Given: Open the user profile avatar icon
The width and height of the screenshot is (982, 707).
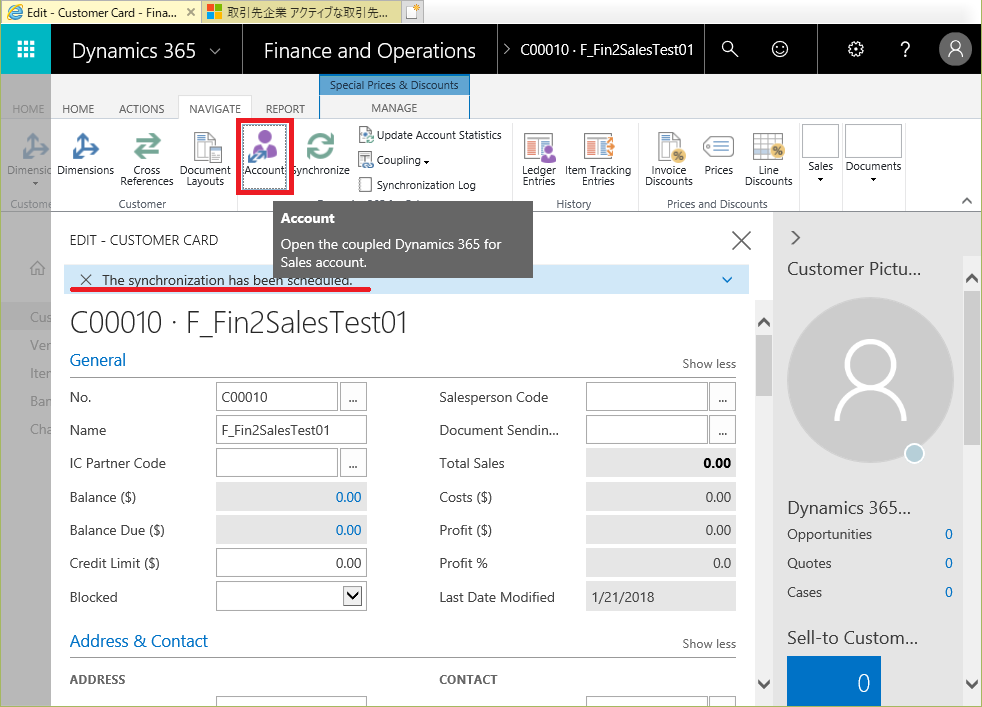Looking at the screenshot, I should 955,49.
